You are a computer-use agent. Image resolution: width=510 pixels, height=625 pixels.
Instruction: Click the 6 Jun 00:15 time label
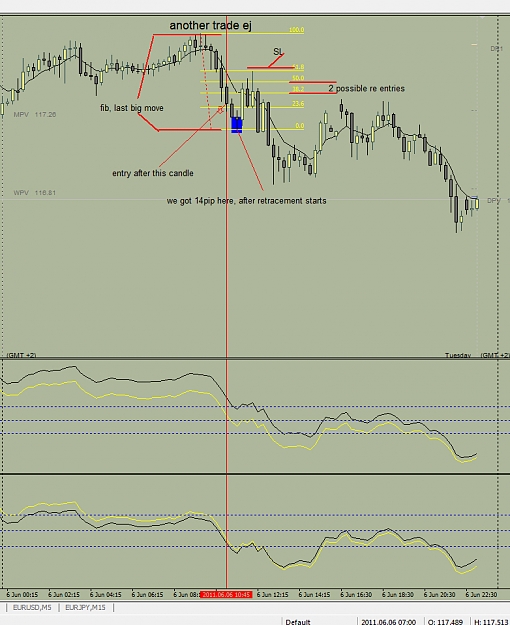coord(22,595)
